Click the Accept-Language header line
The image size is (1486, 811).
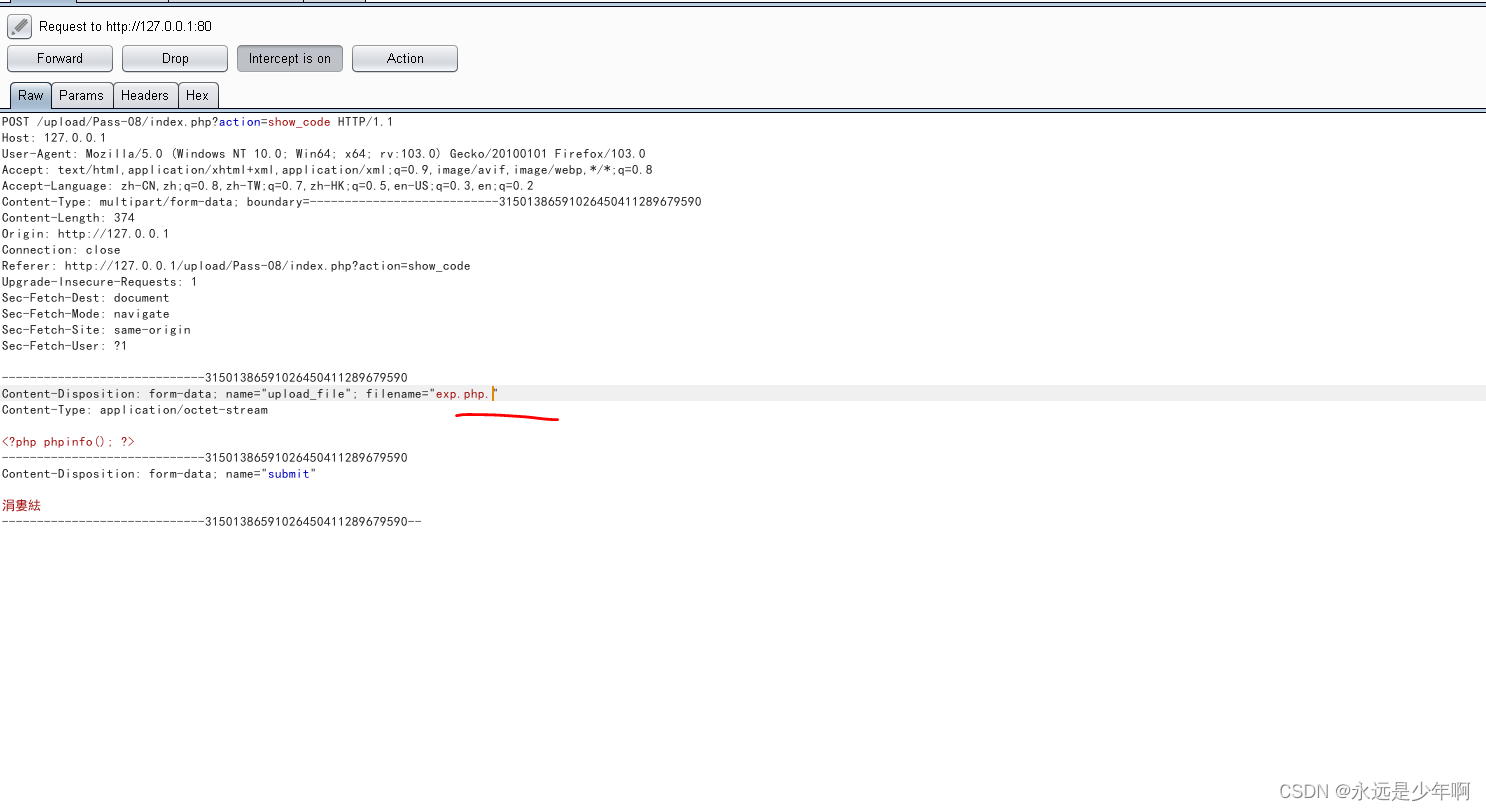[268, 186]
